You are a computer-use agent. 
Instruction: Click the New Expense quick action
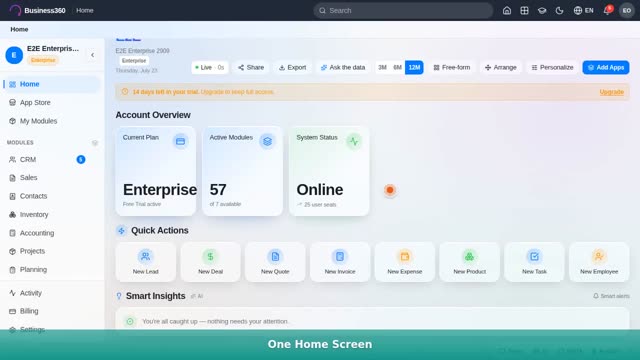404,262
